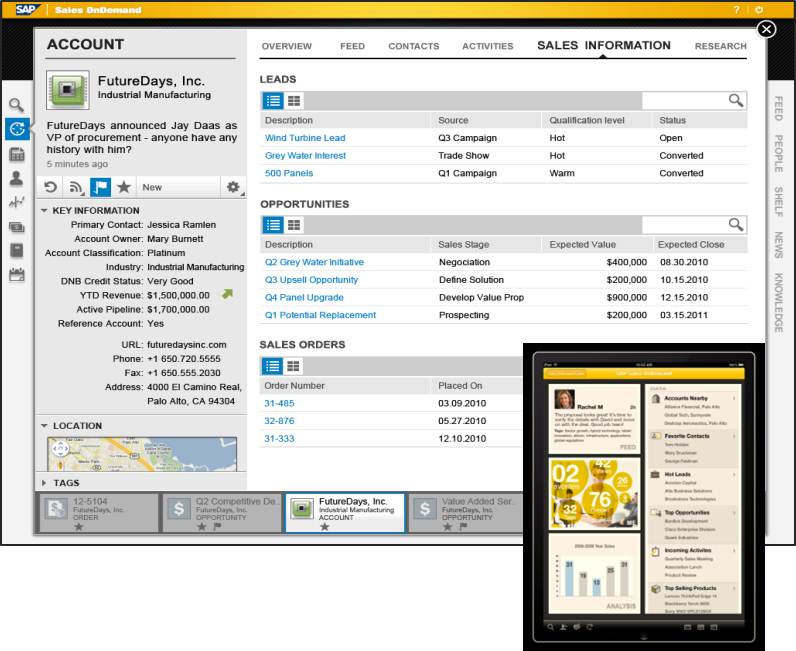Screen dimensions: 796x651
Task: Open the book library sidebar icon
Action: tap(17, 250)
